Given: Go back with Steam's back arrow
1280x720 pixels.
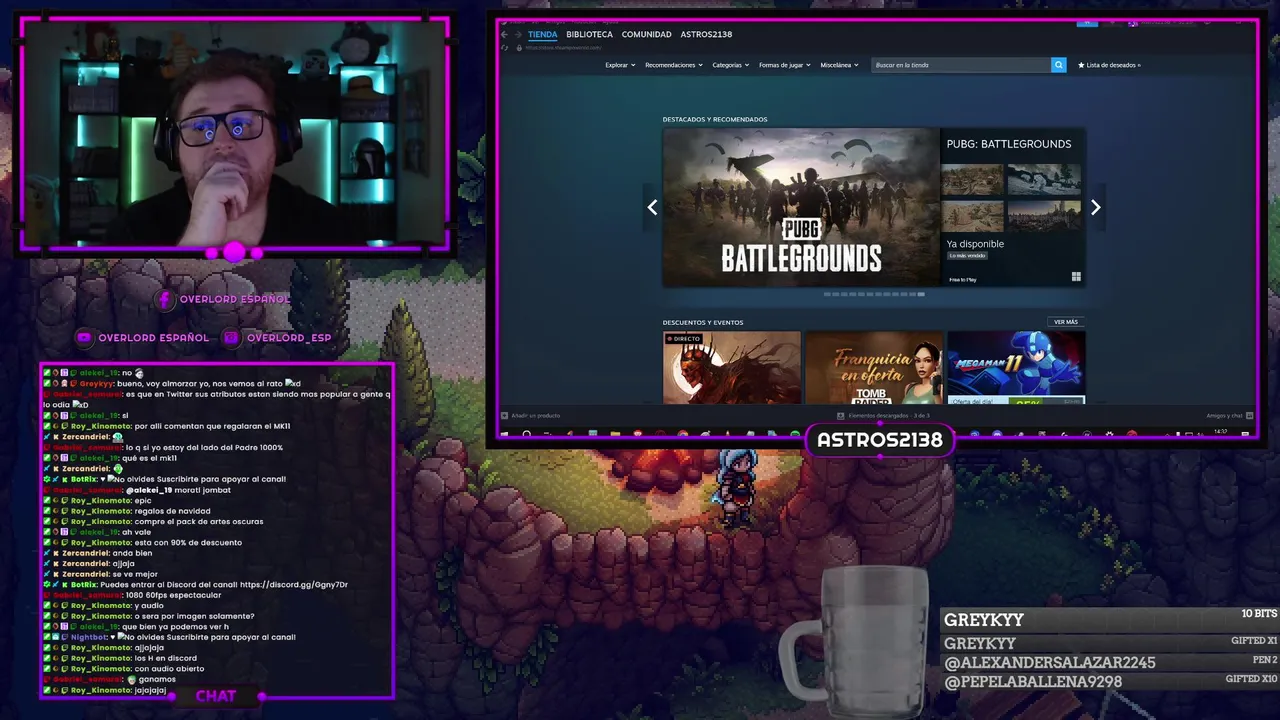Looking at the screenshot, I should point(505,34).
